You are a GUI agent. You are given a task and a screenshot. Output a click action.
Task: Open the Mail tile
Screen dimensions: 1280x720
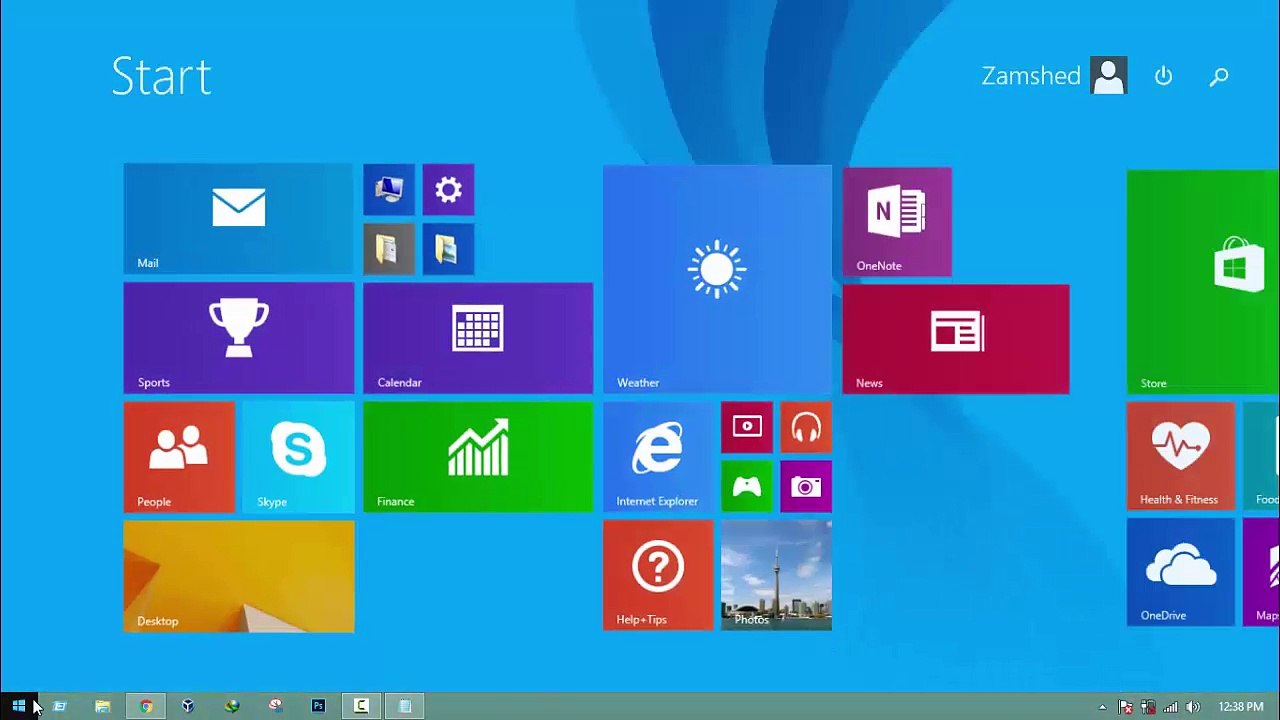click(238, 219)
